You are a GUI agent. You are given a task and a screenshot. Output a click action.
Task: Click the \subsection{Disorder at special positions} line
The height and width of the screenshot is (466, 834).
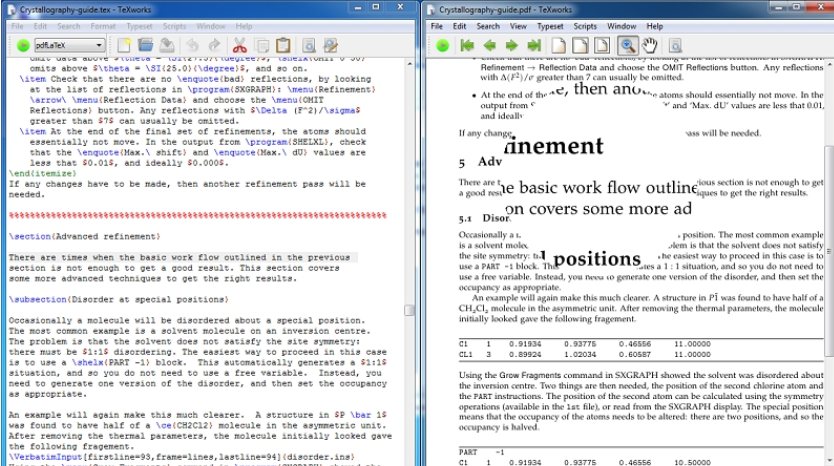119,299
